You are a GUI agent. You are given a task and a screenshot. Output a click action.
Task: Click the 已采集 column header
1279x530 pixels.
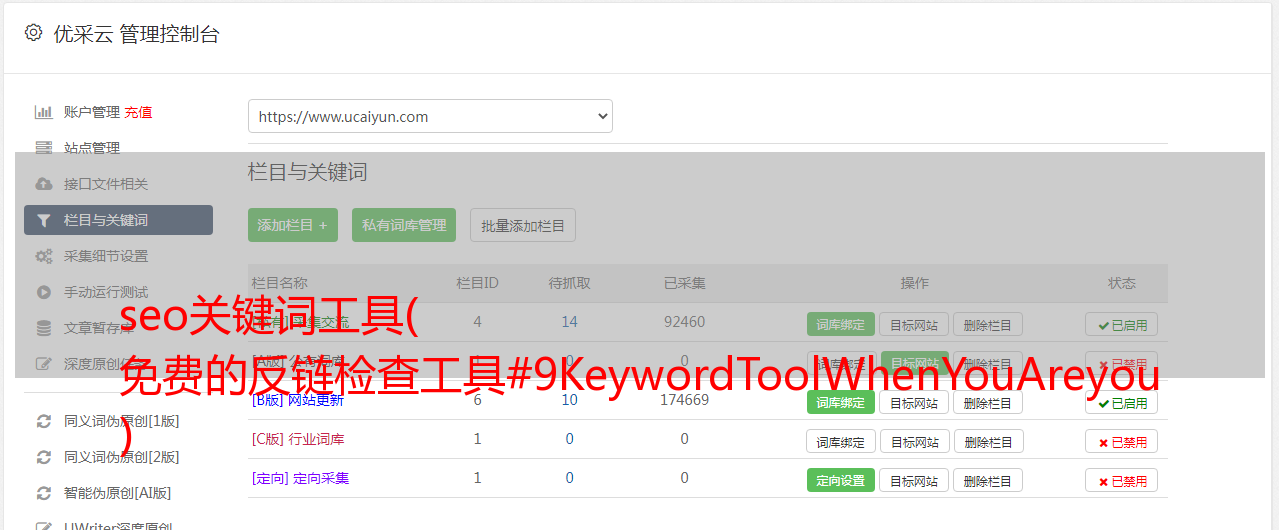point(684,283)
